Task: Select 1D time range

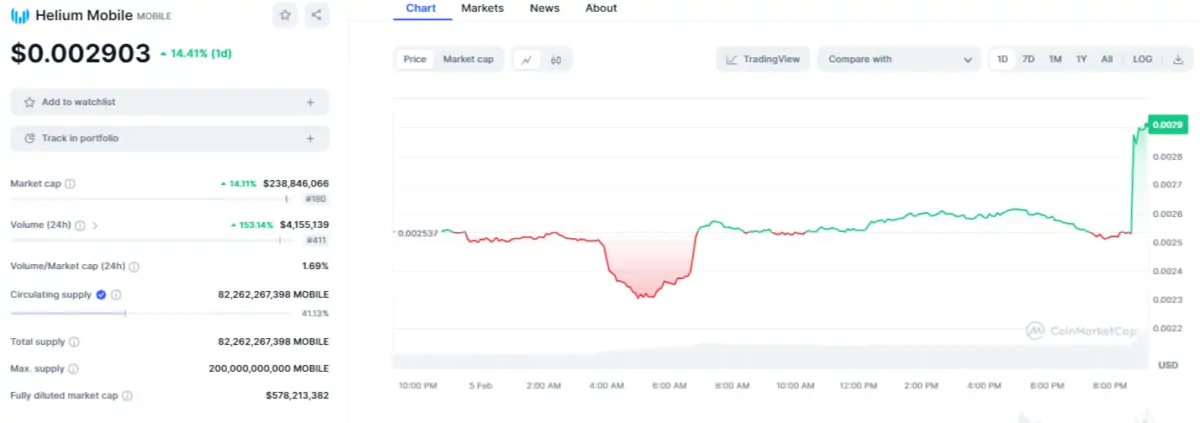Action: point(1002,59)
